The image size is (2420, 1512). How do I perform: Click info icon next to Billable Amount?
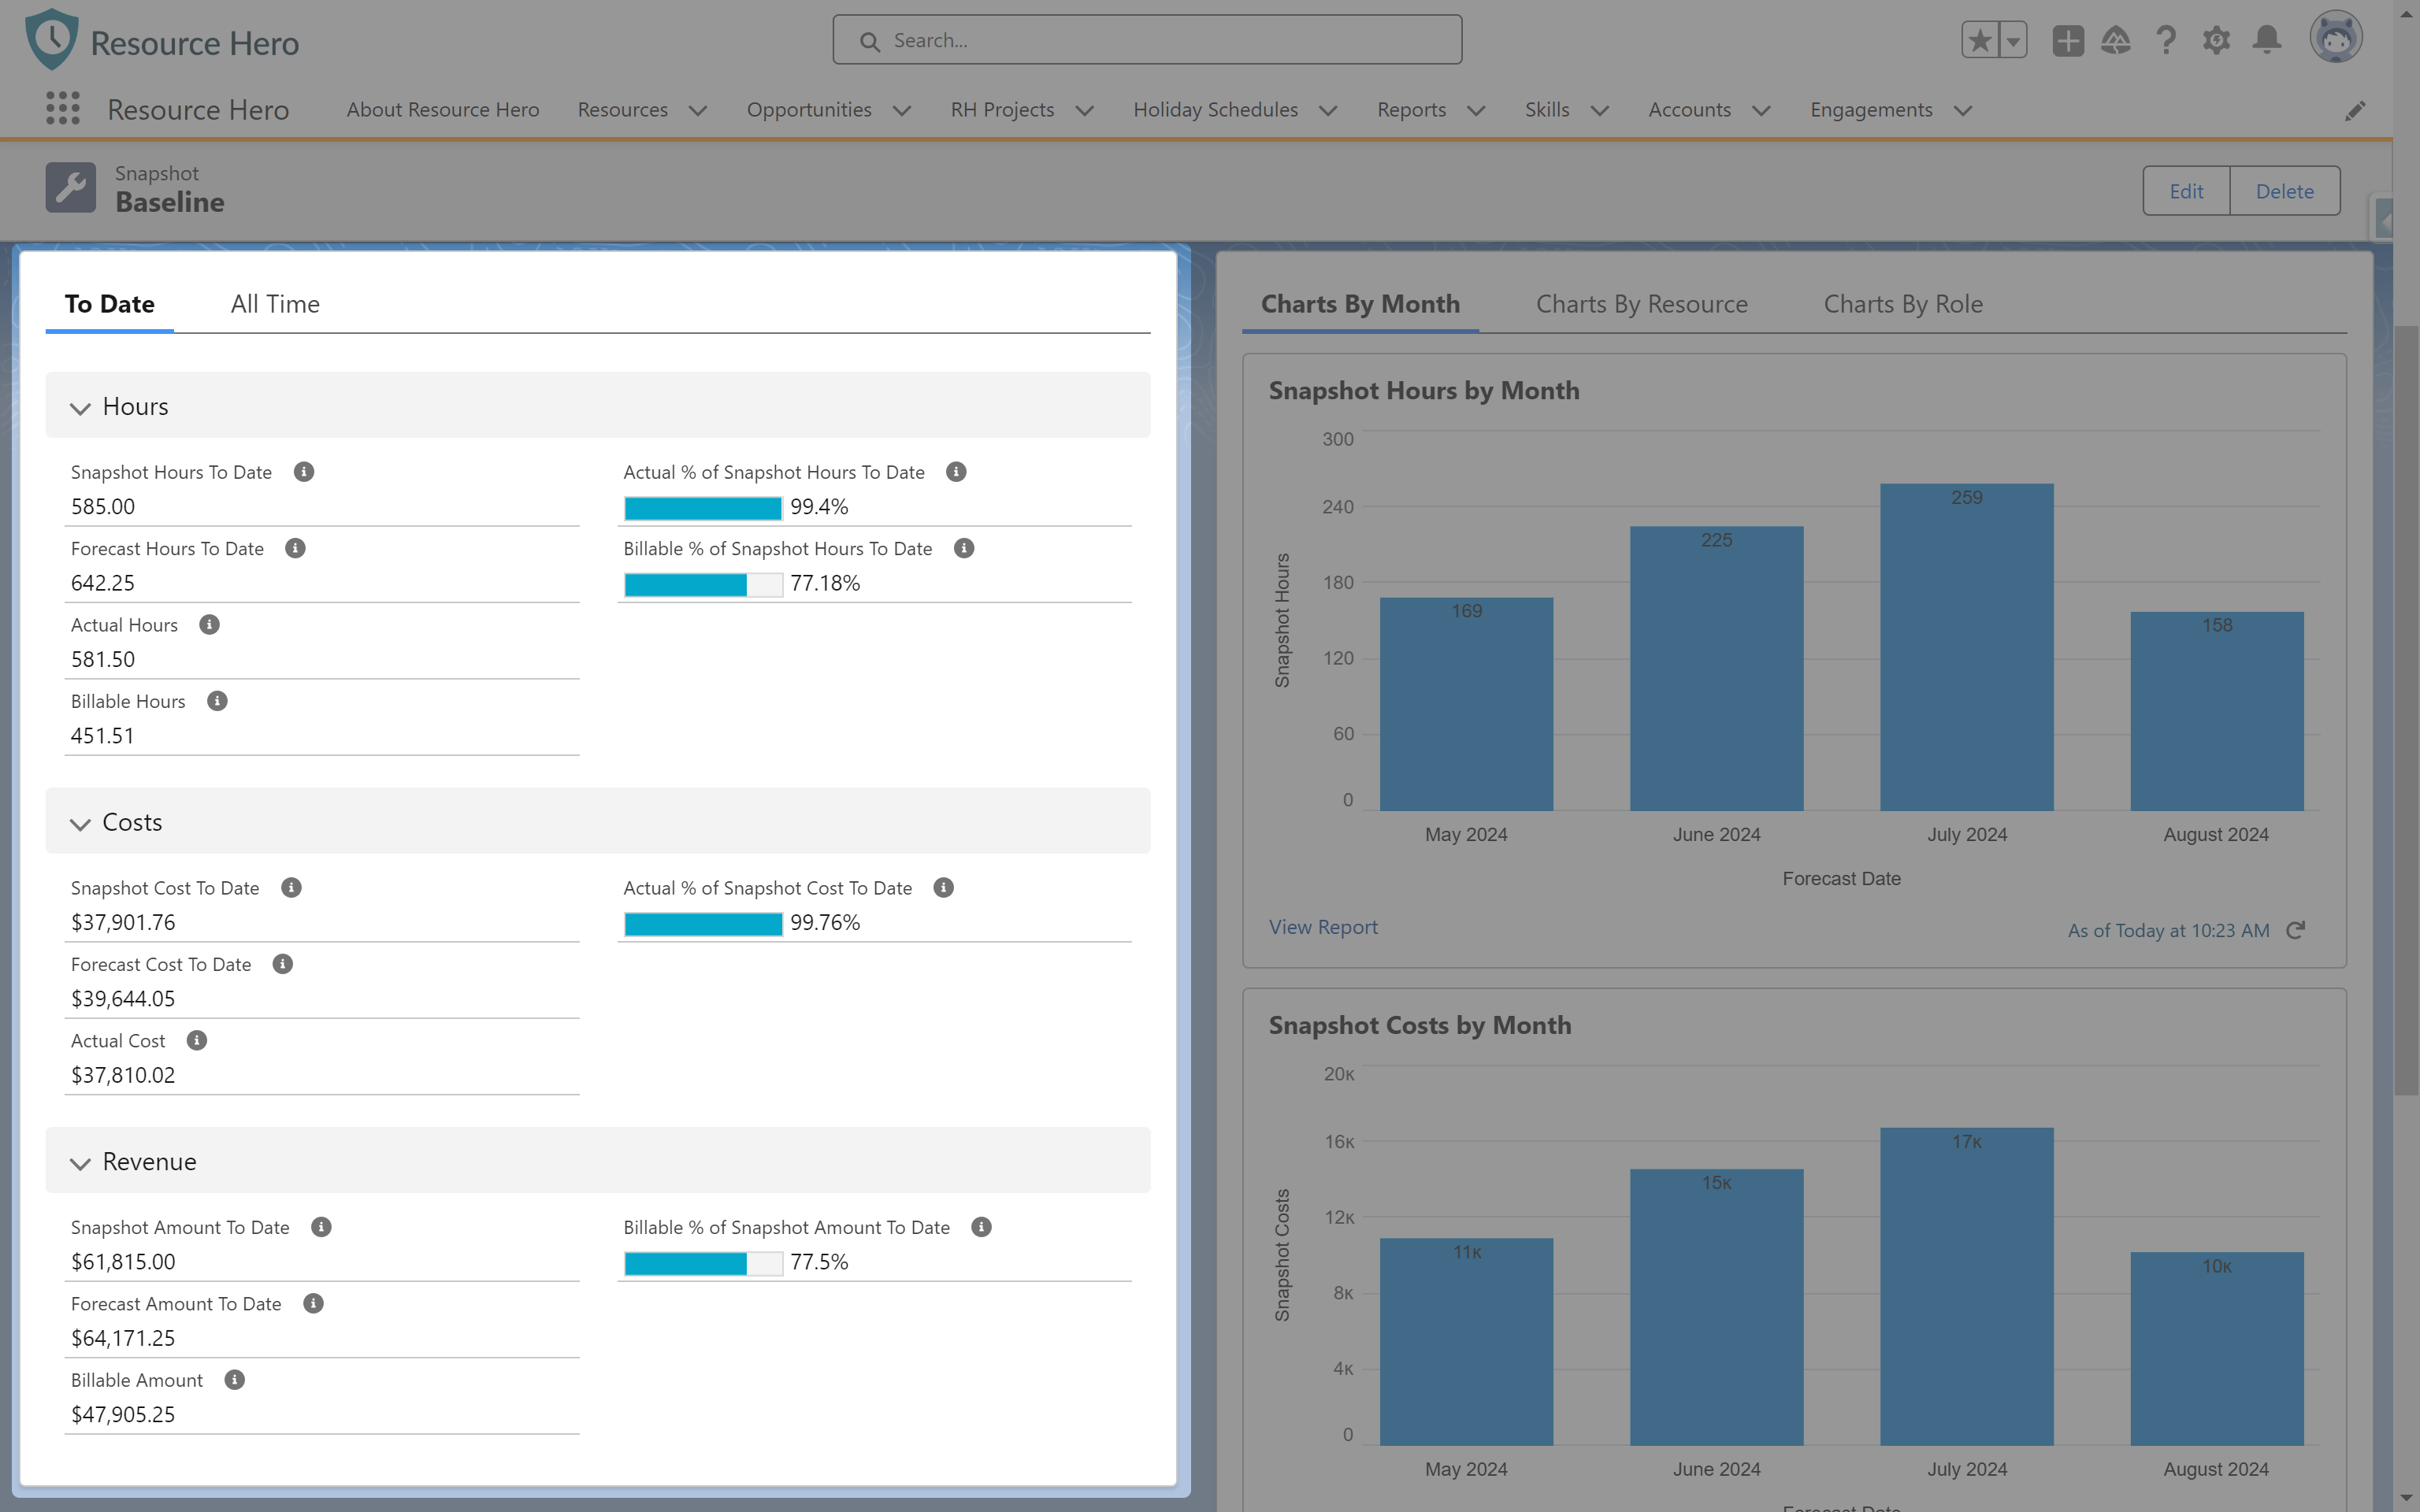click(235, 1380)
